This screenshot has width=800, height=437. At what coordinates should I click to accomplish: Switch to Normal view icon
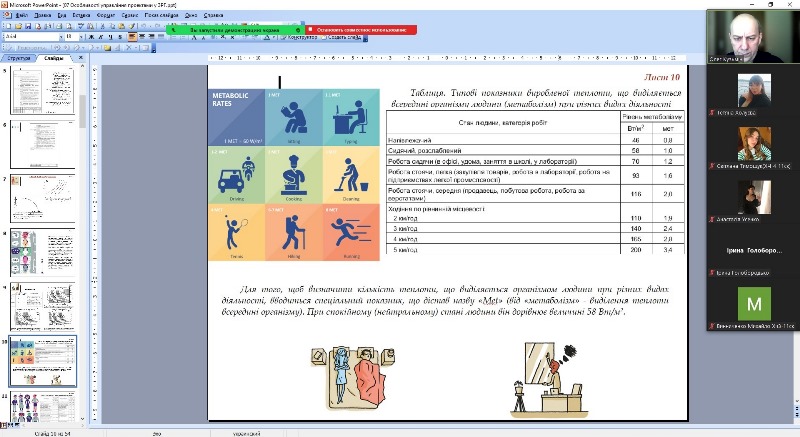tap(3, 425)
